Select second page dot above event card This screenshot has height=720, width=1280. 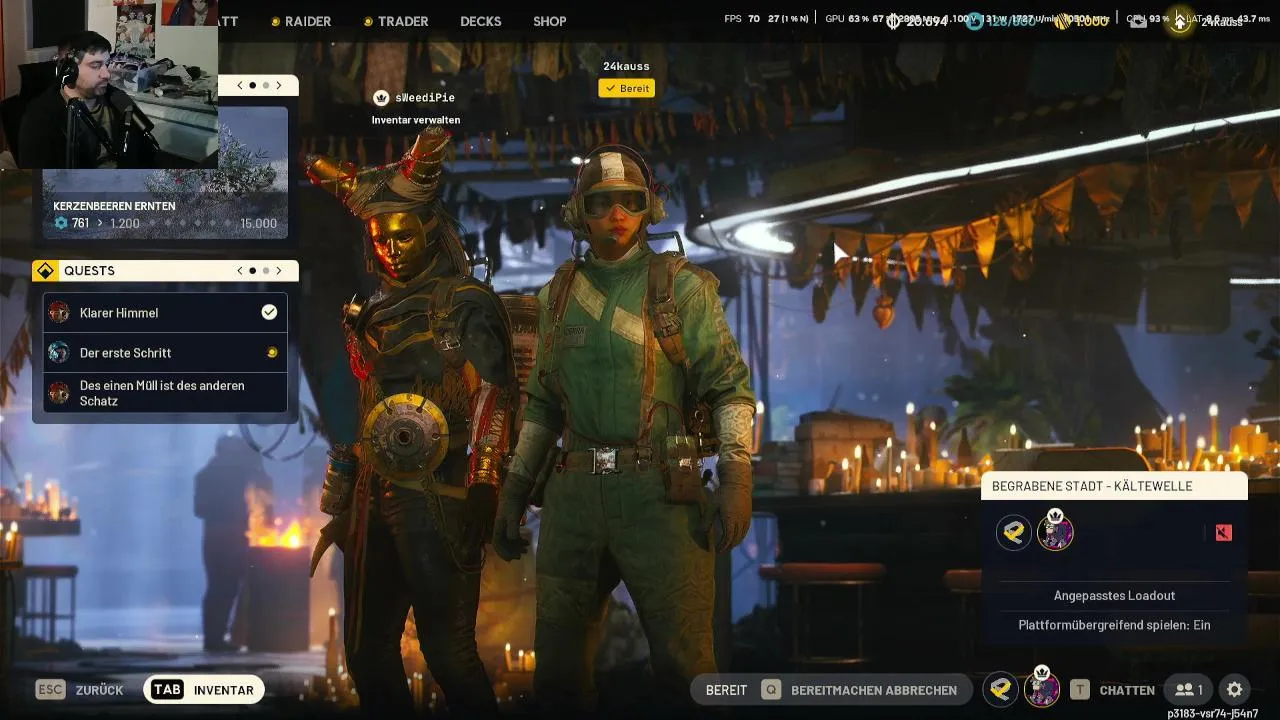click(266, 85)
